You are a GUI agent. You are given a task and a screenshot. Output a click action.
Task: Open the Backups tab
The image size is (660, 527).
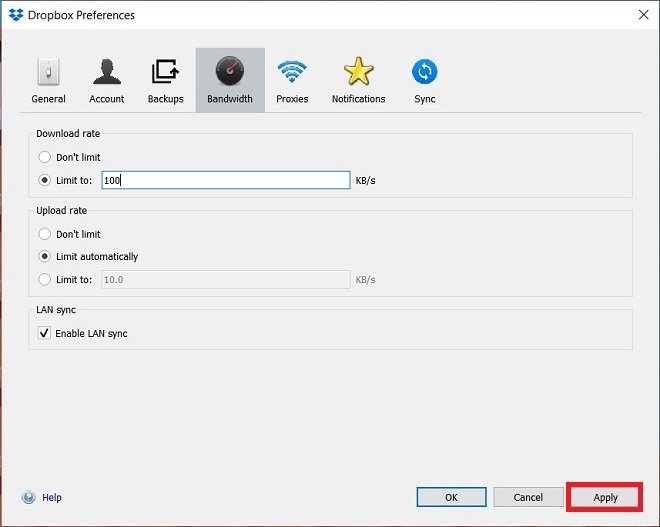click(x=165, y=80)
